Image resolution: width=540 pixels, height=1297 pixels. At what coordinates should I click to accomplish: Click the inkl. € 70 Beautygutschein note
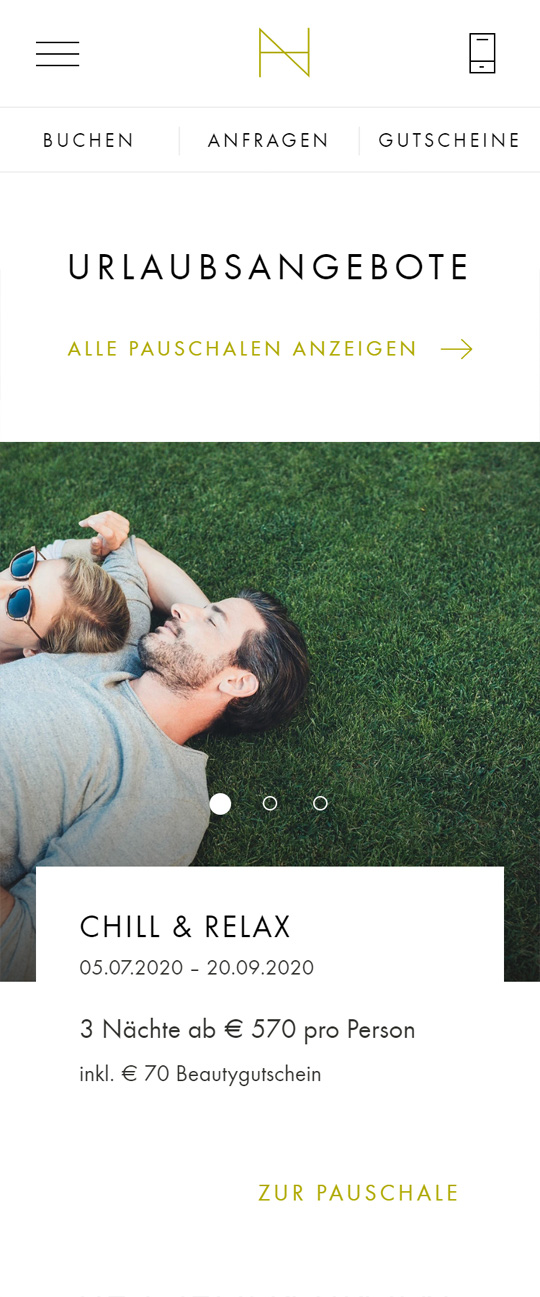(x=200, y=1074)
